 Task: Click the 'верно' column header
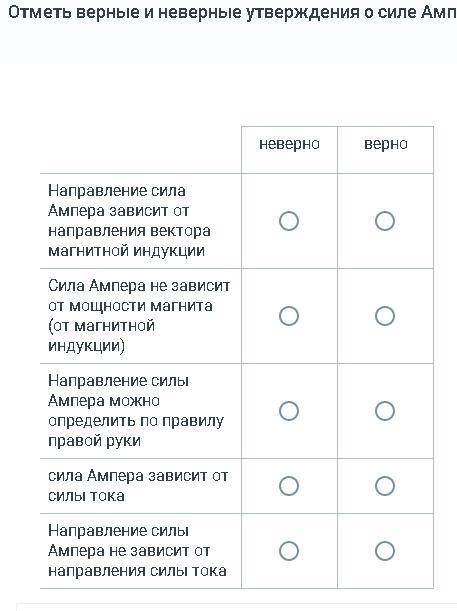(x=385, y=144)
